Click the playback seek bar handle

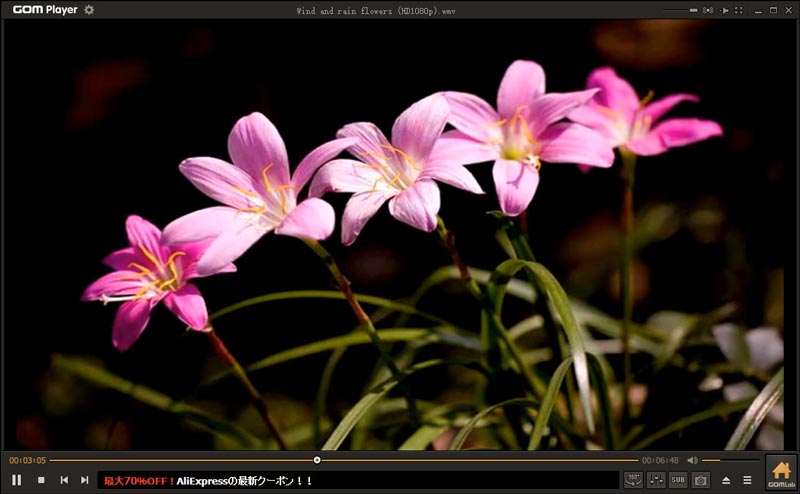point(317,460)
